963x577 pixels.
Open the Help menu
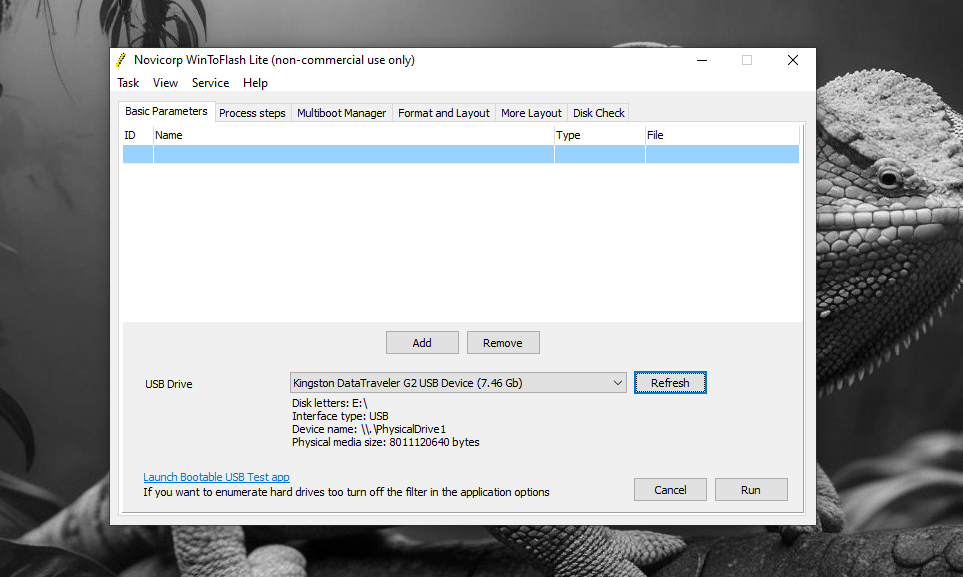coord(255,83)
